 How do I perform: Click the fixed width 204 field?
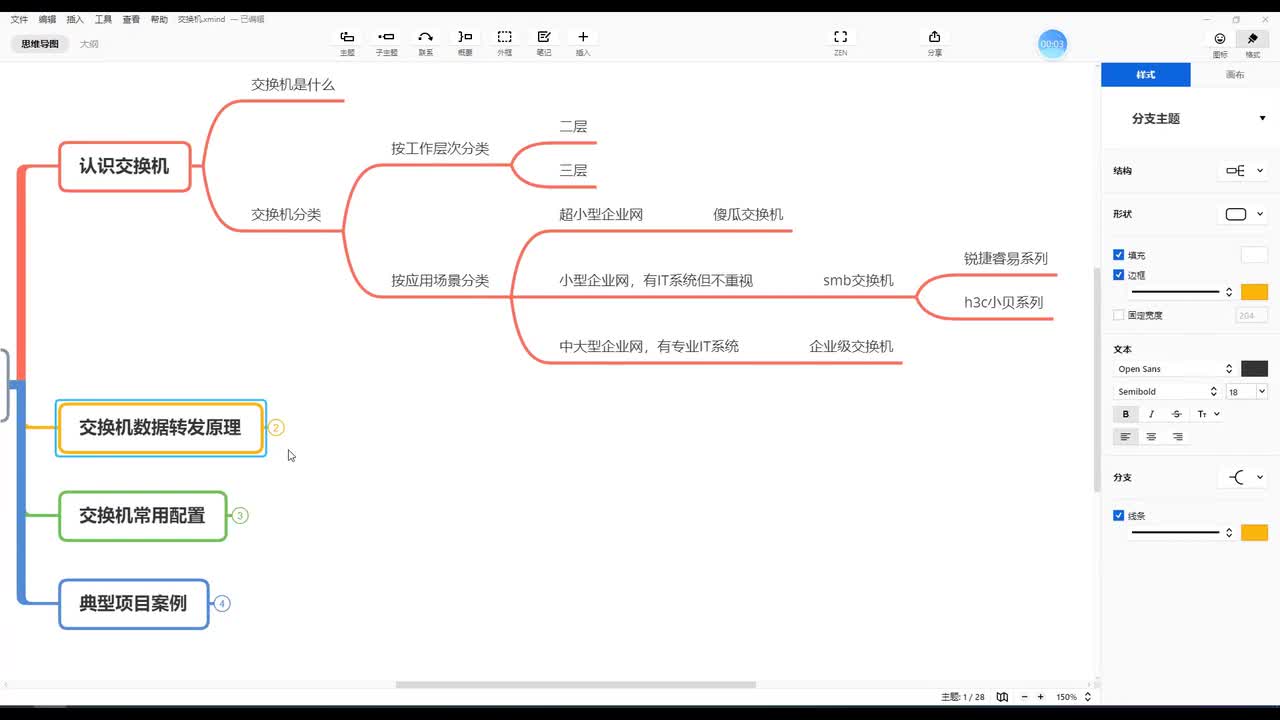(x=1252, y=315)
